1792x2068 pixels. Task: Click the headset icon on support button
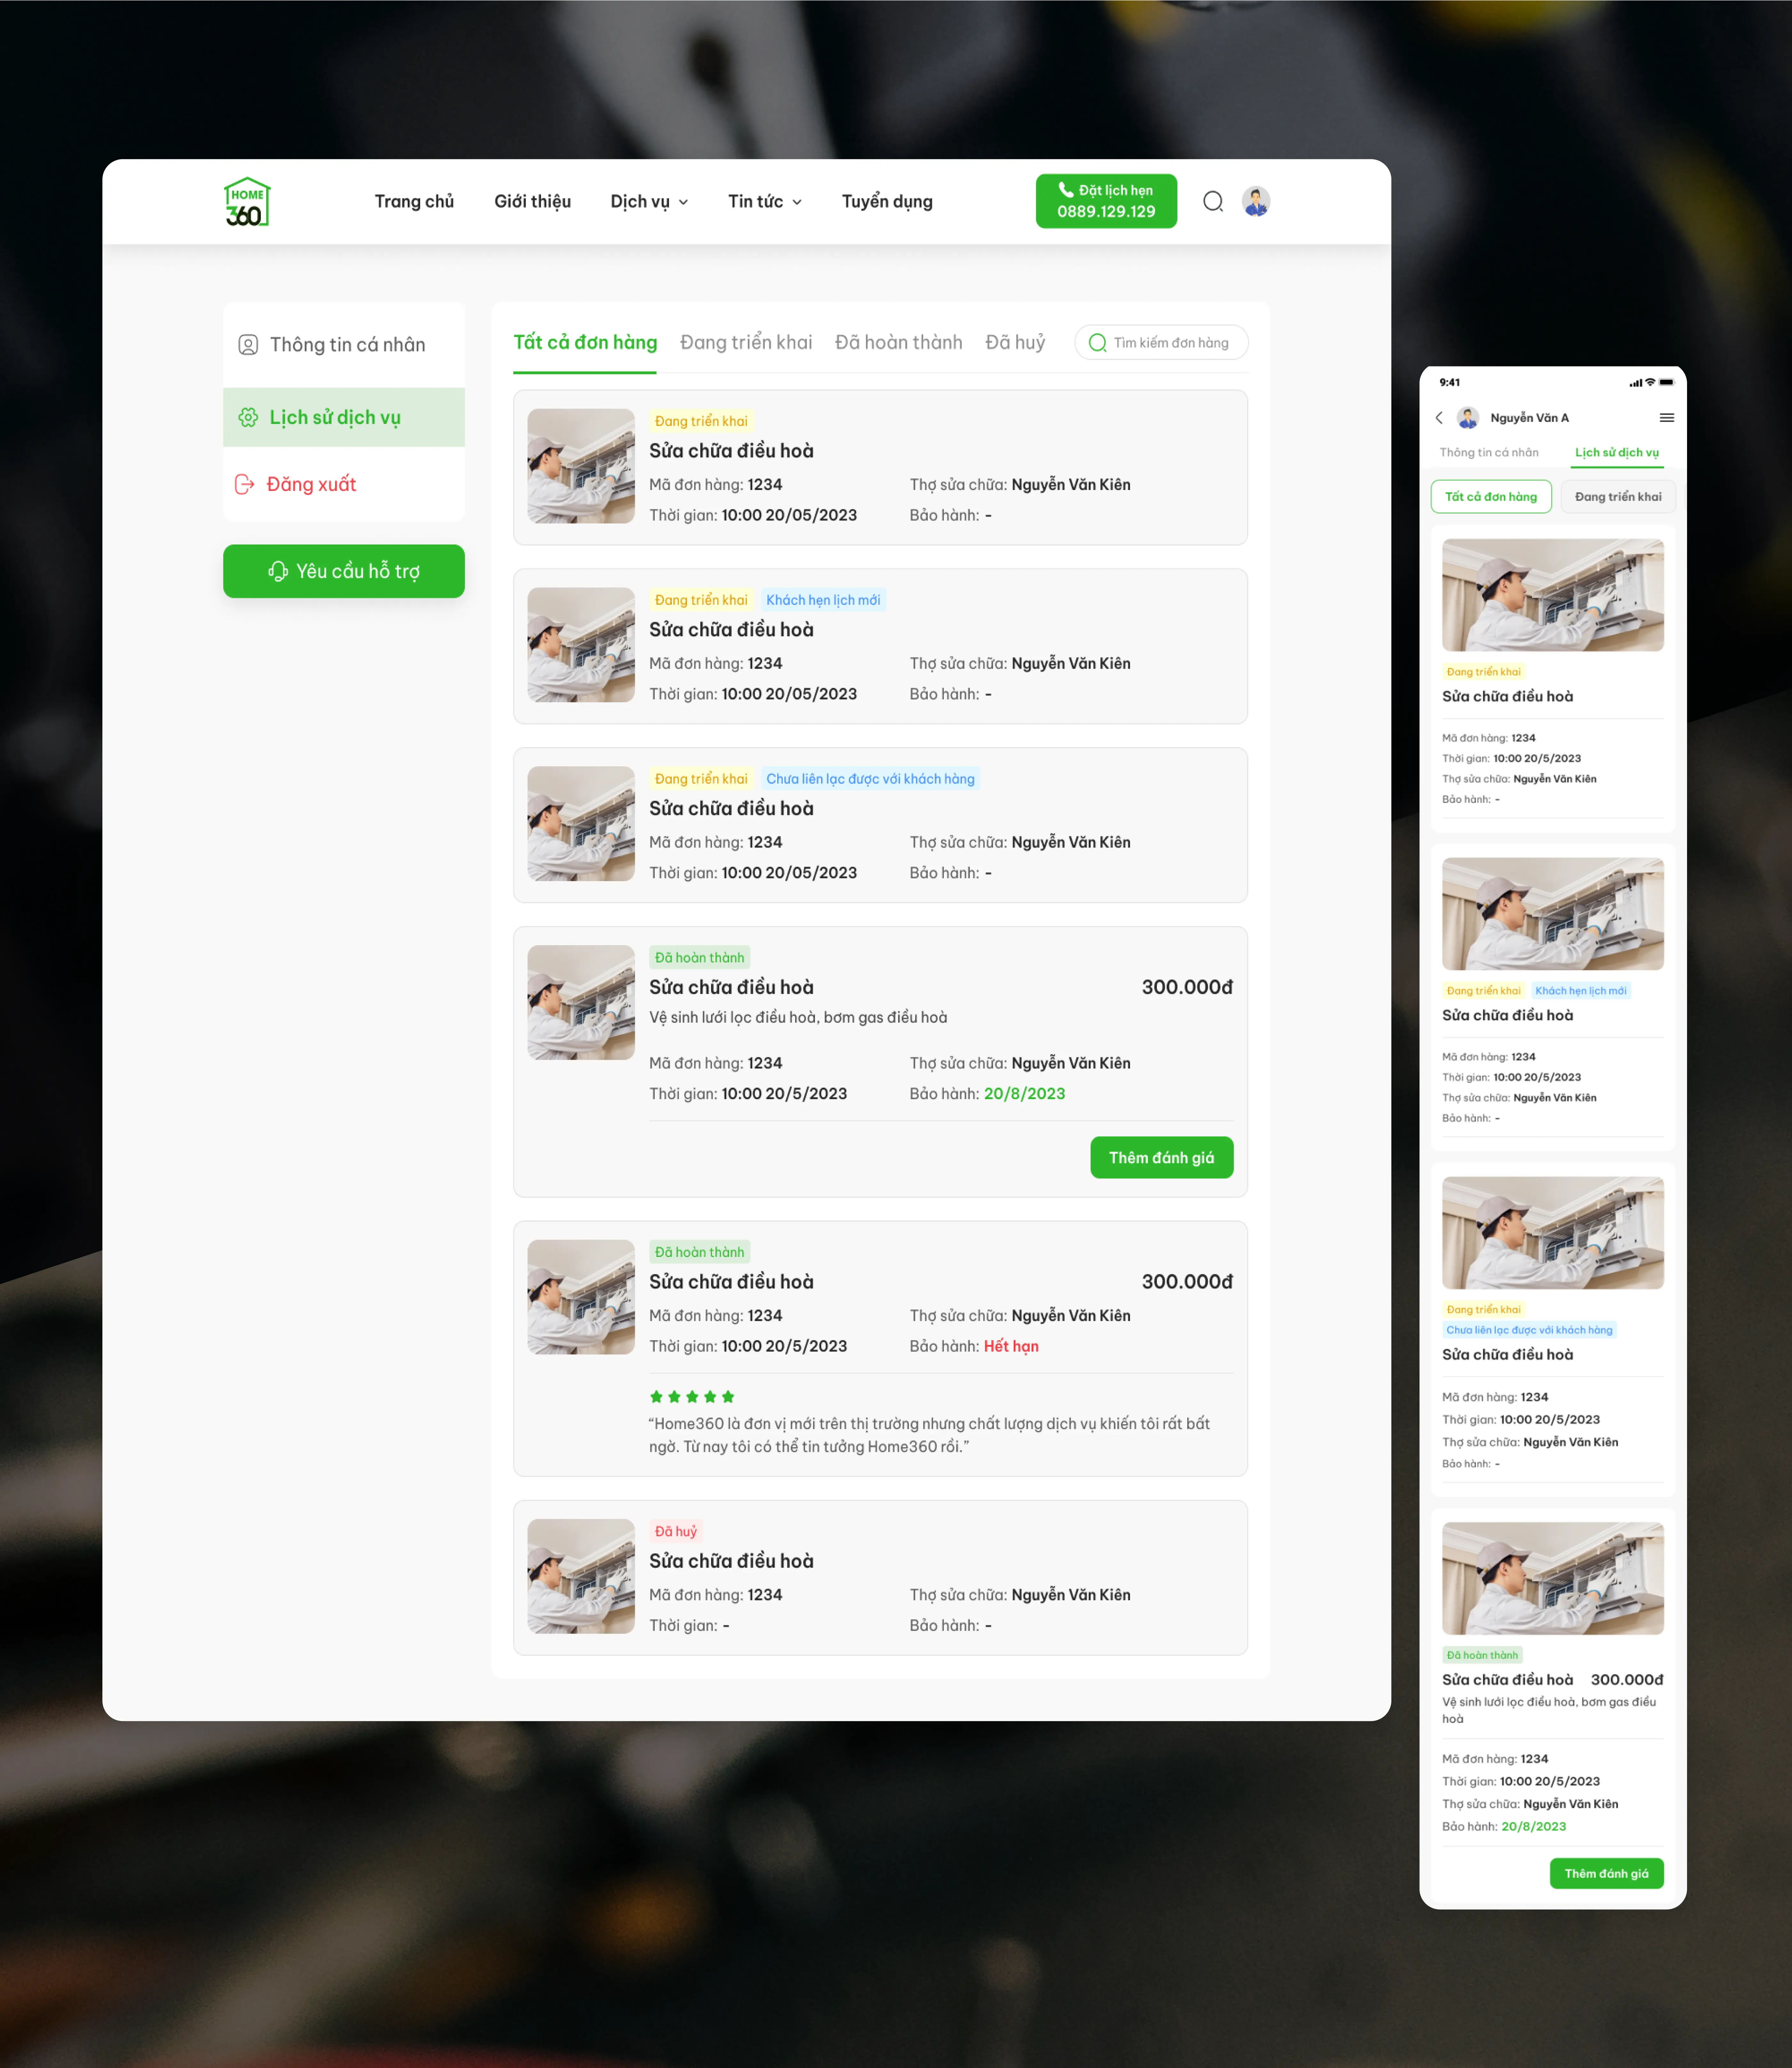[x=278, y=571]
